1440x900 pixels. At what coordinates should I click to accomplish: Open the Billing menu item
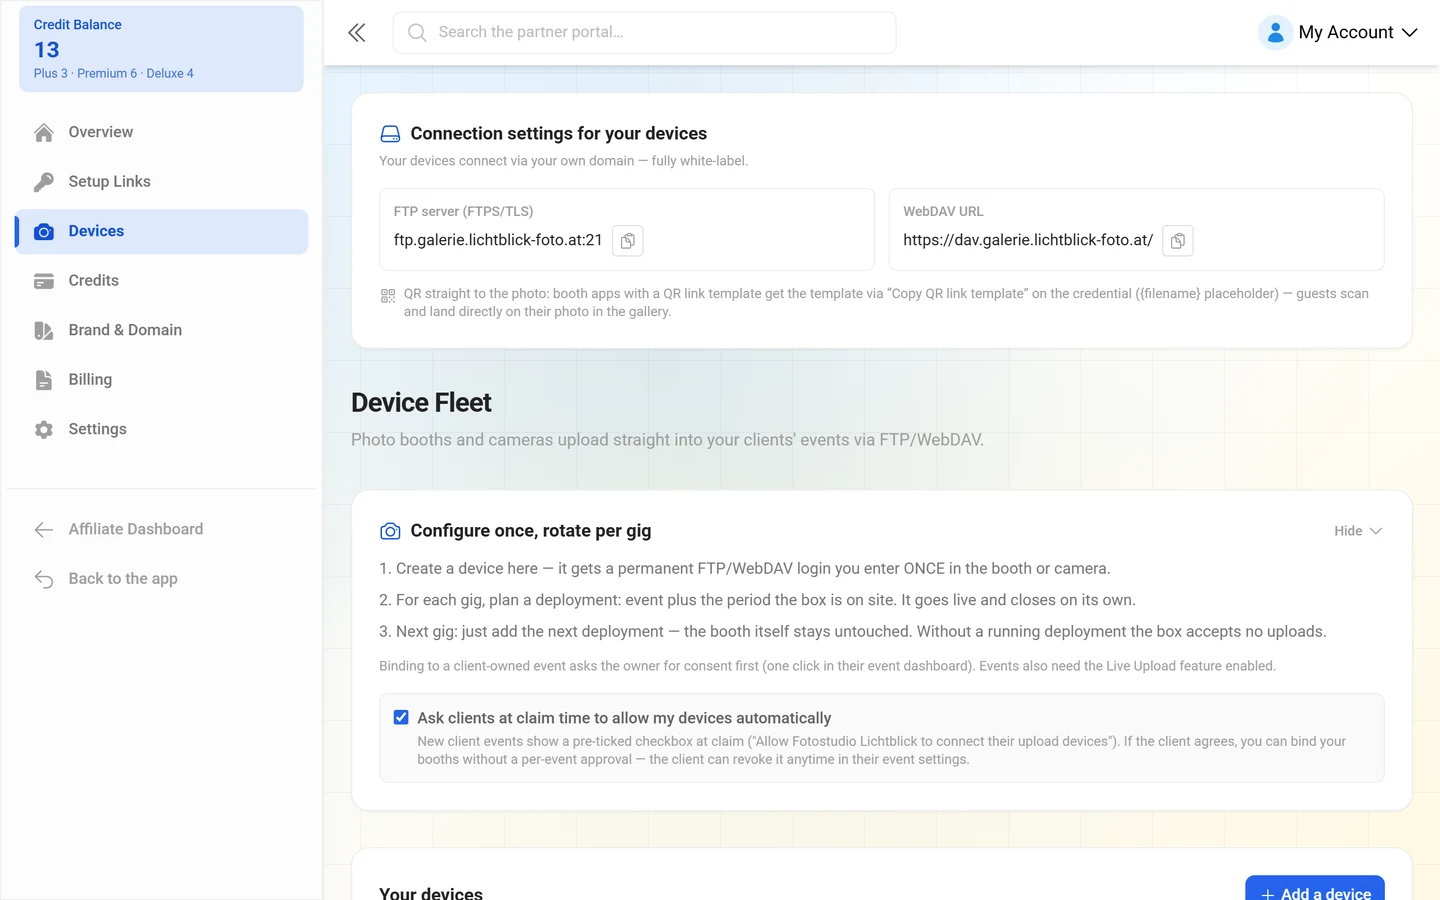161,380
